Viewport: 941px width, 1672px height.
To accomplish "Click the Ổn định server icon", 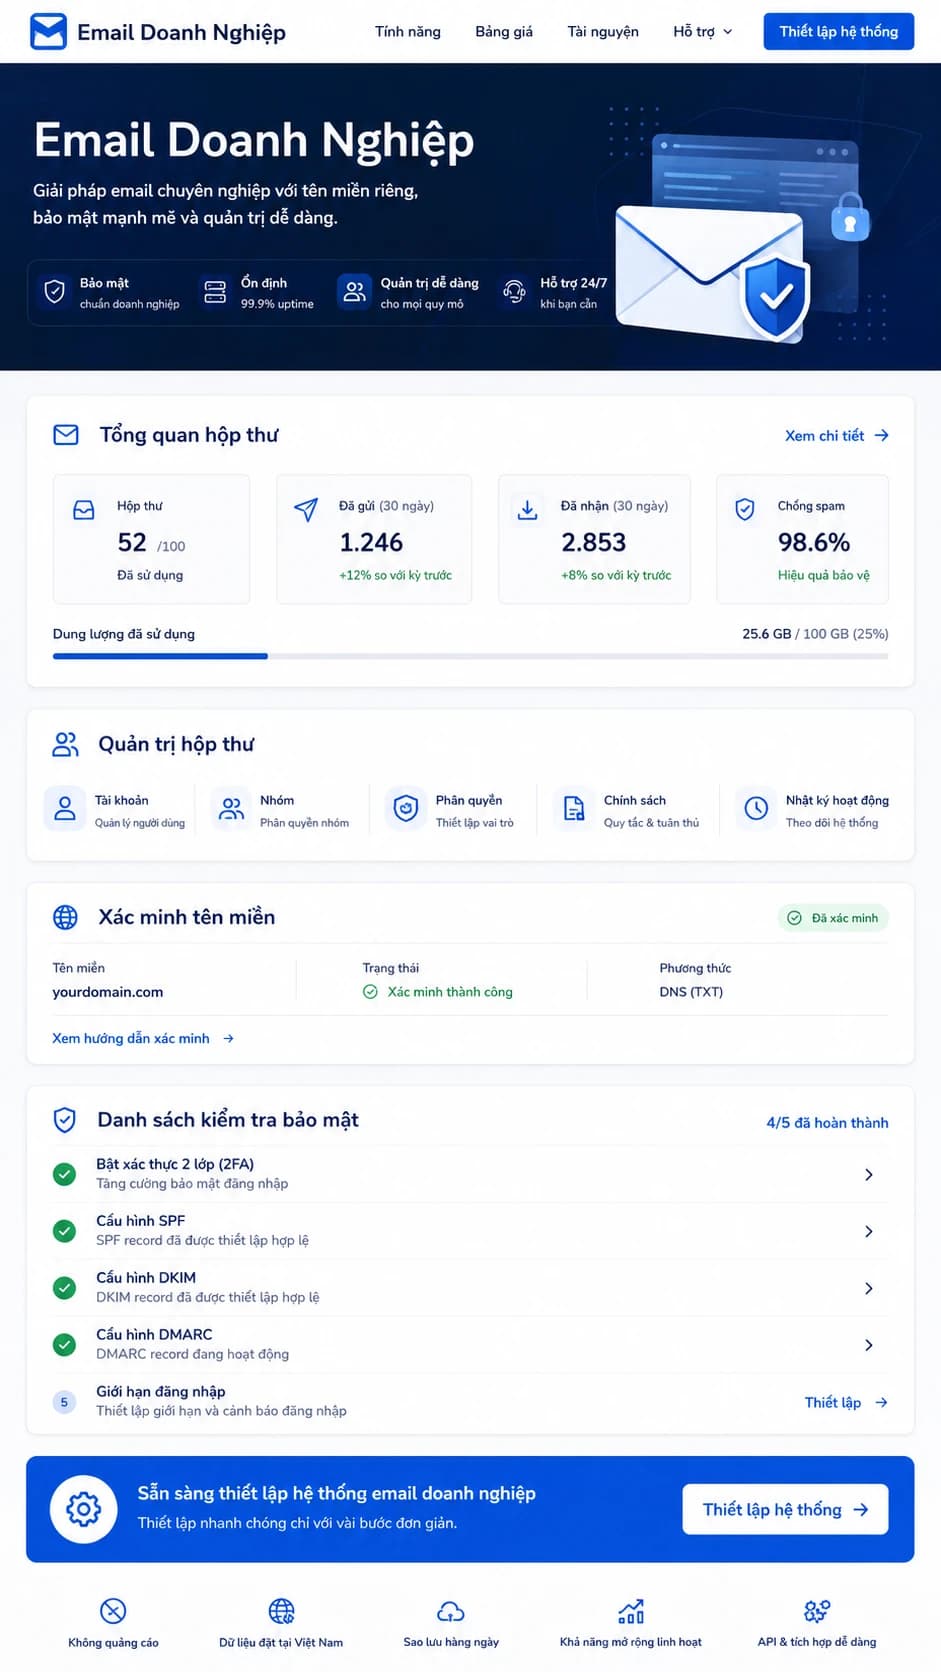I will [x=215, y=291].
